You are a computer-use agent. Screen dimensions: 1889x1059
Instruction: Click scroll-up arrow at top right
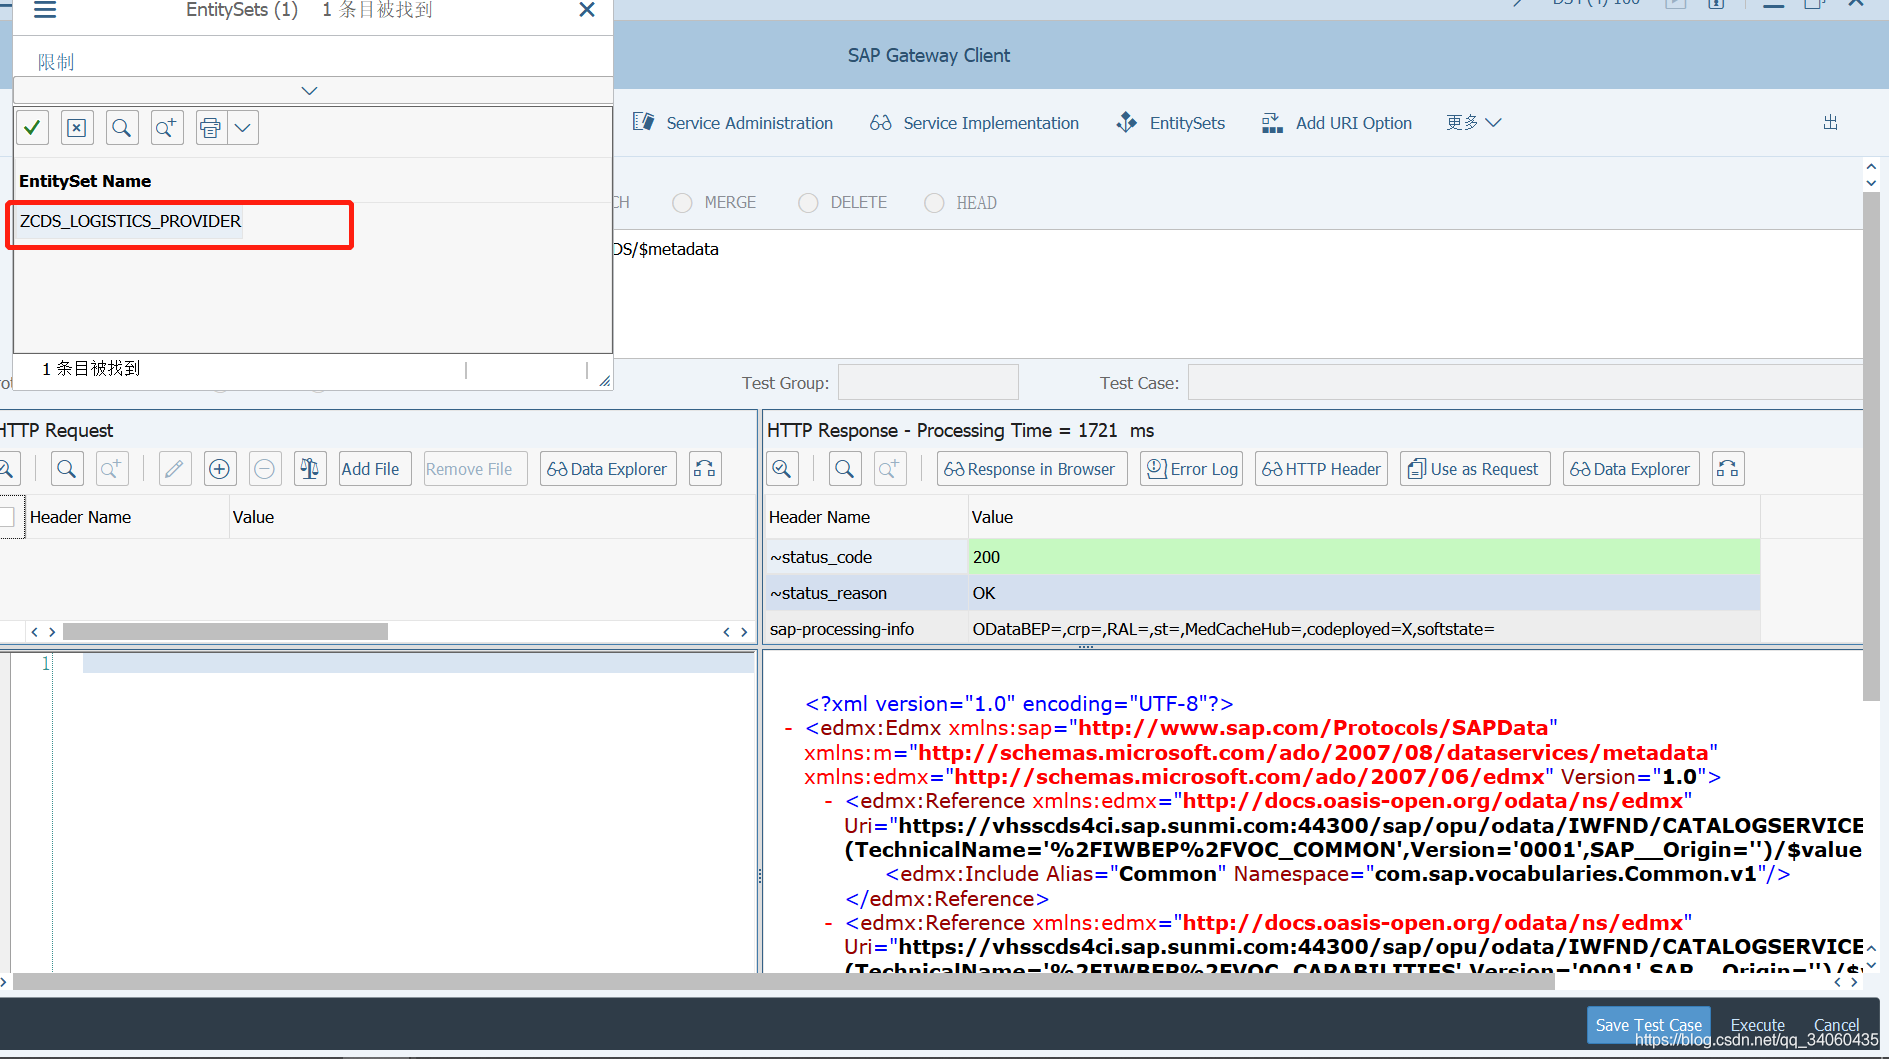coord(1871,165)
